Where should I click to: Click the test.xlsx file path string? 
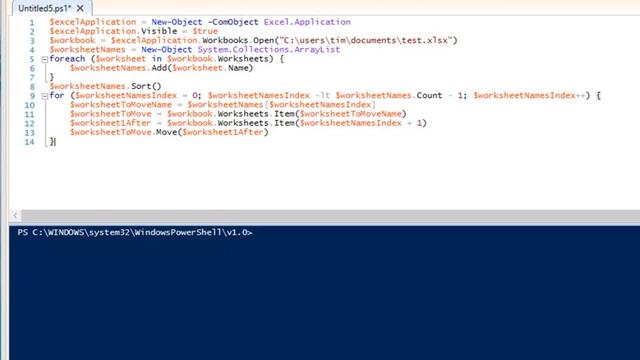click(x=368, y=40)
